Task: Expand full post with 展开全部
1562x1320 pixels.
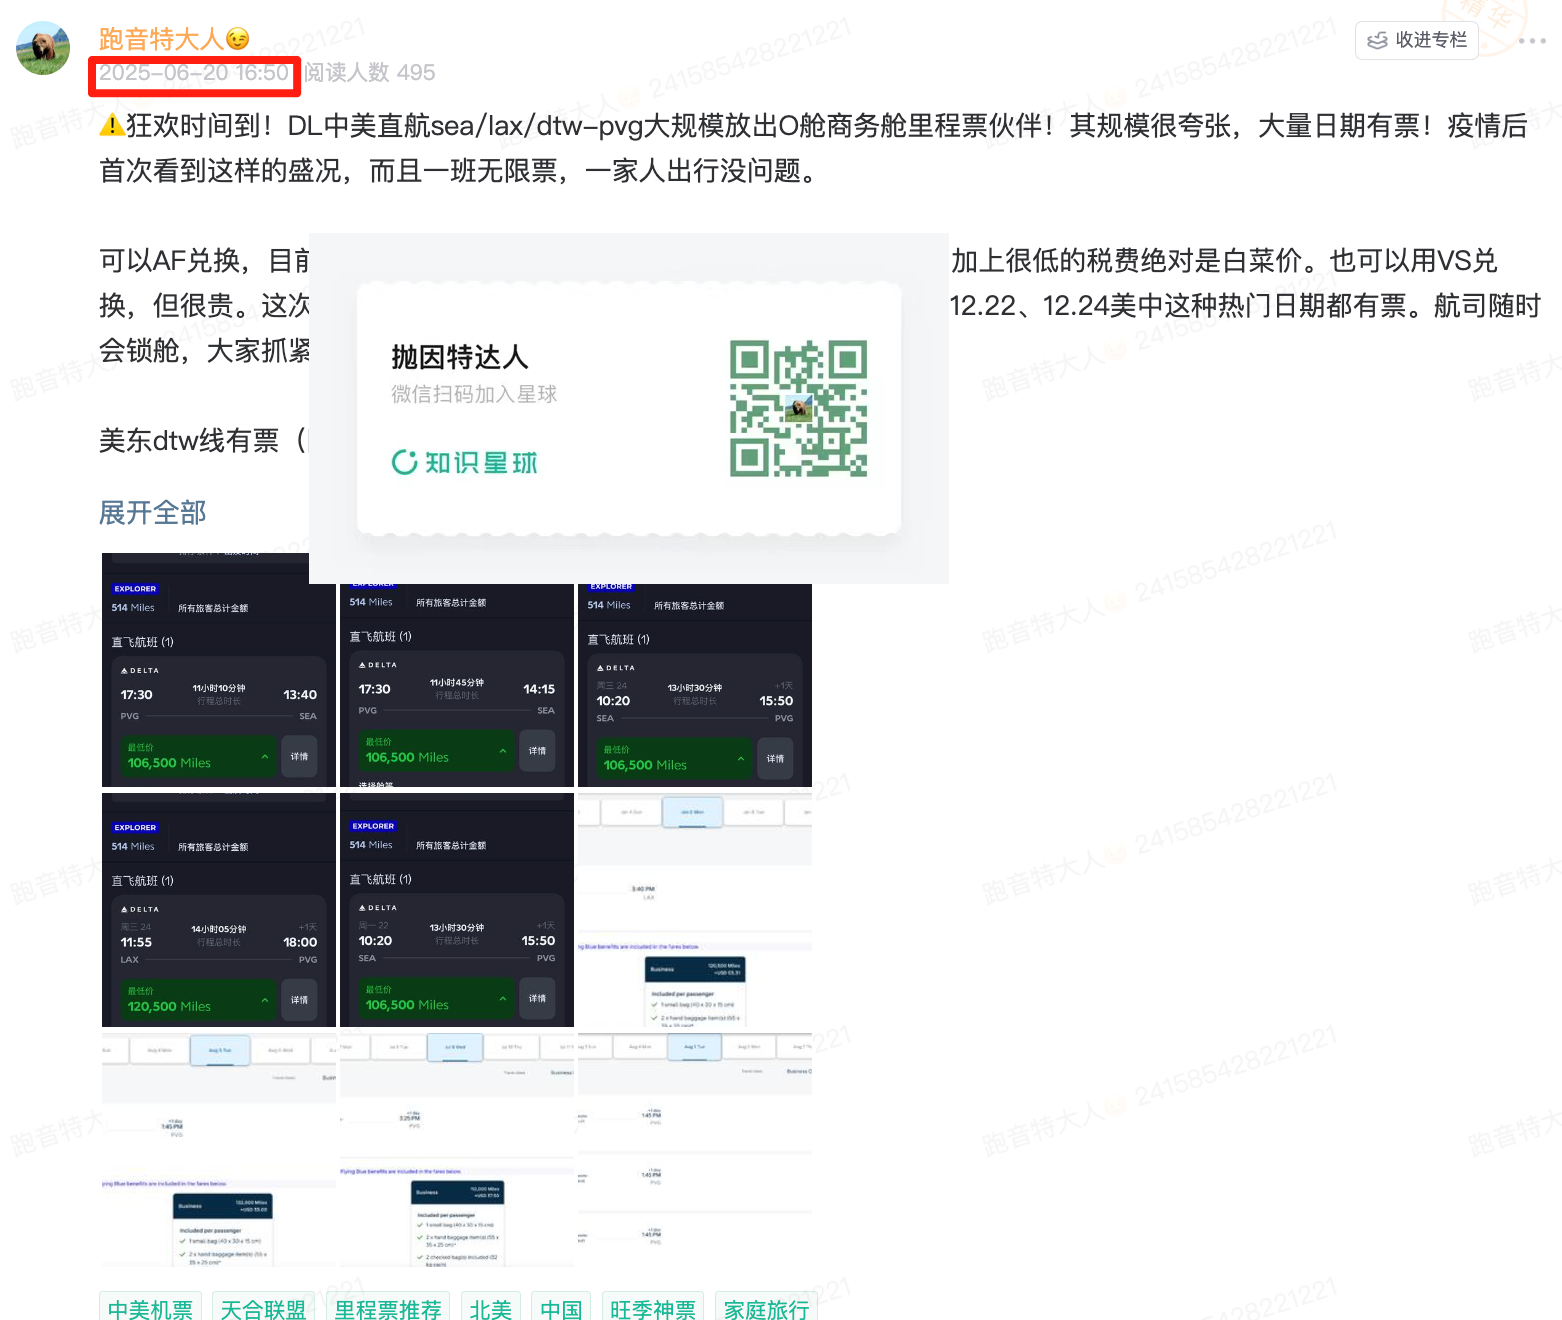Action: point(152,513)
